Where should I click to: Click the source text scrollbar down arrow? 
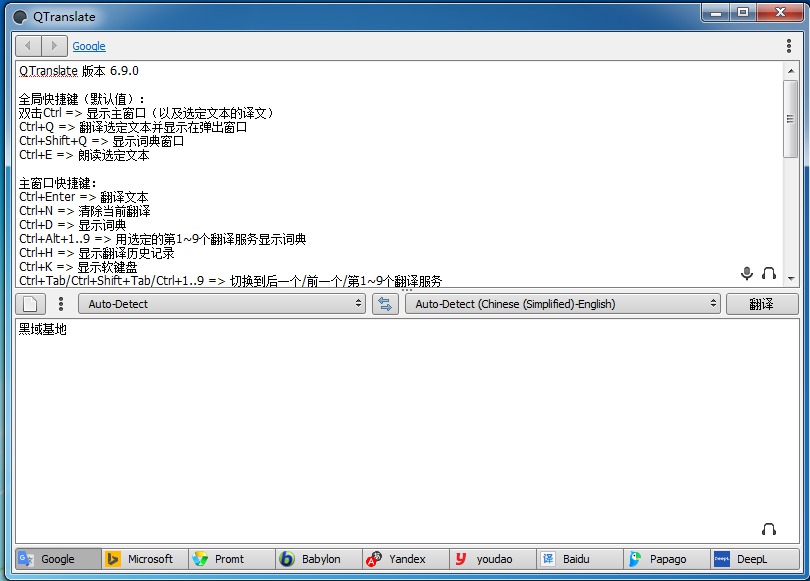tap(790, 278)
